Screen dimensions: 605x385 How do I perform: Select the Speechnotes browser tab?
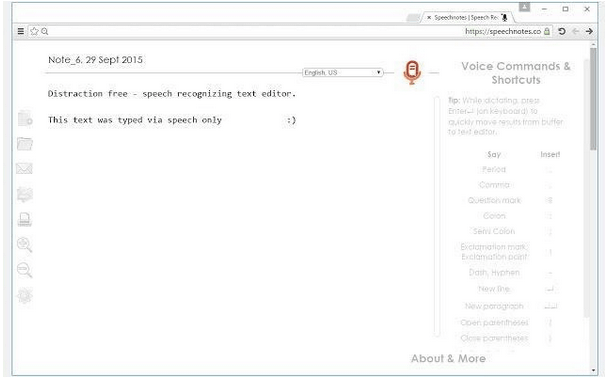coord(466,17)
